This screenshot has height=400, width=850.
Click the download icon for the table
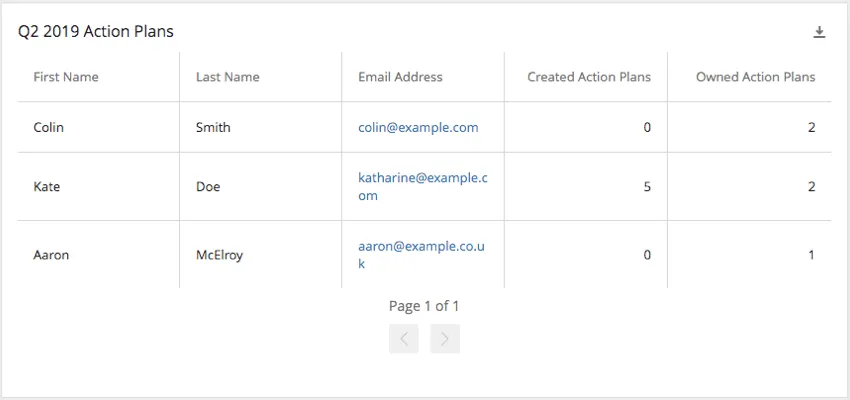point(819,32)
